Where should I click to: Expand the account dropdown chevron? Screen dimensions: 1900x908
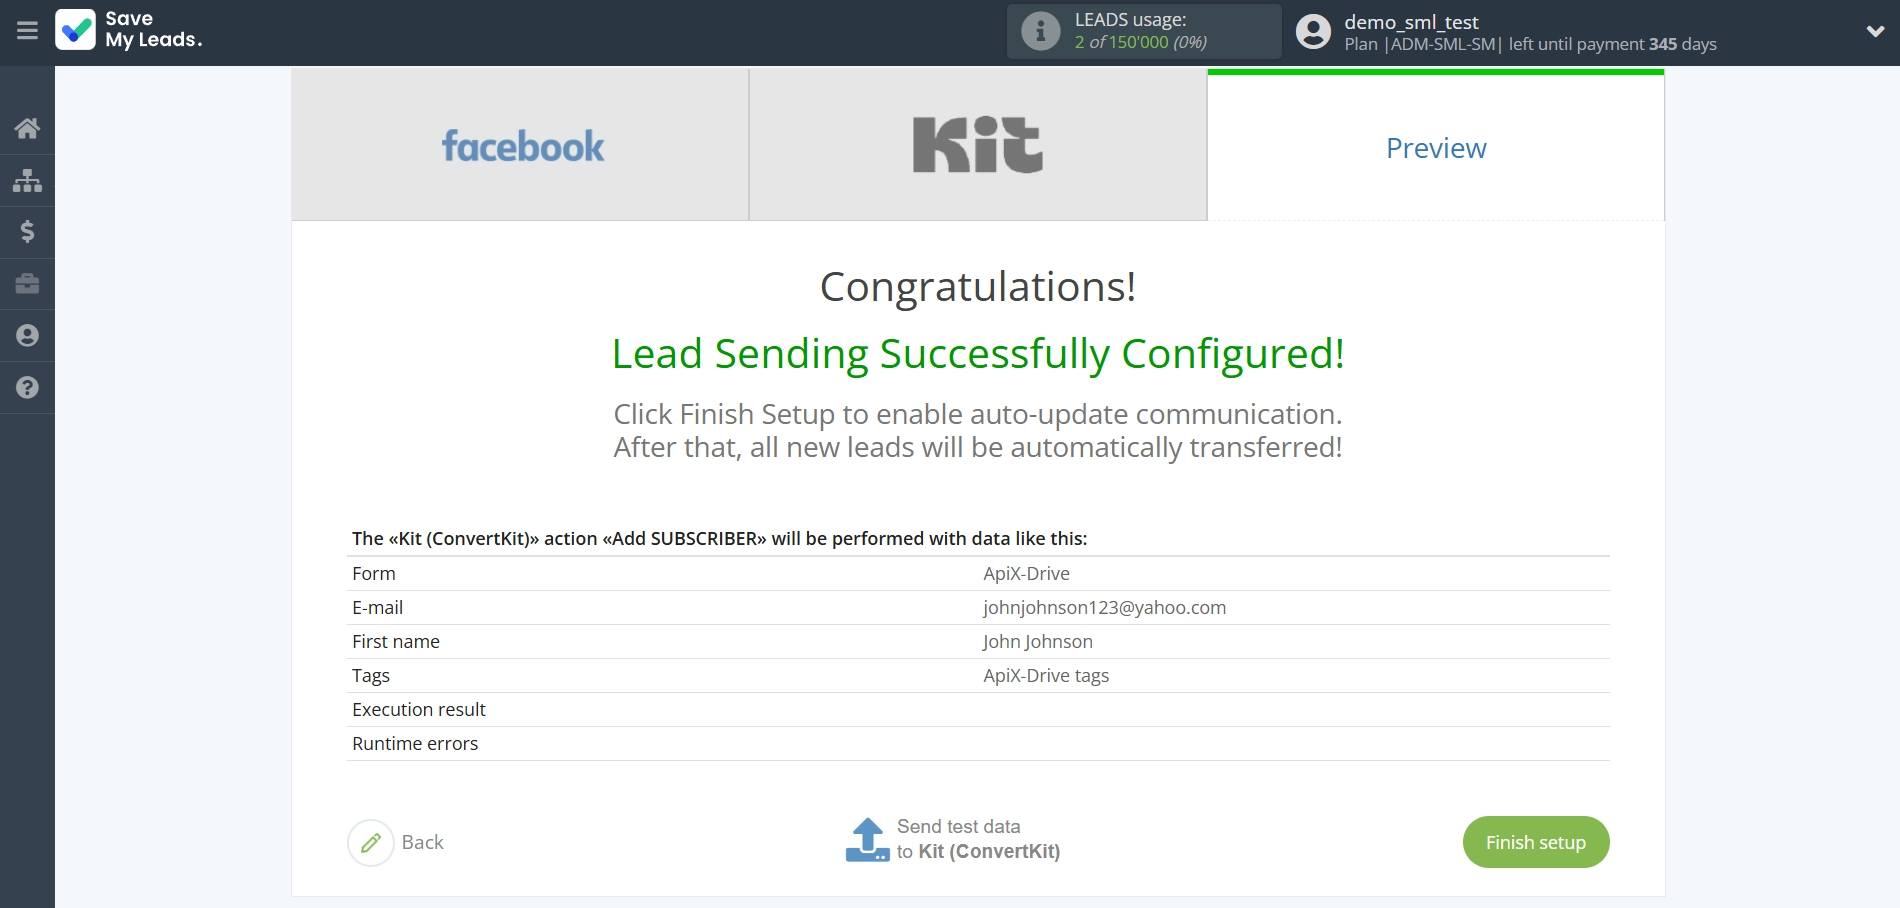coord(1875,32)
